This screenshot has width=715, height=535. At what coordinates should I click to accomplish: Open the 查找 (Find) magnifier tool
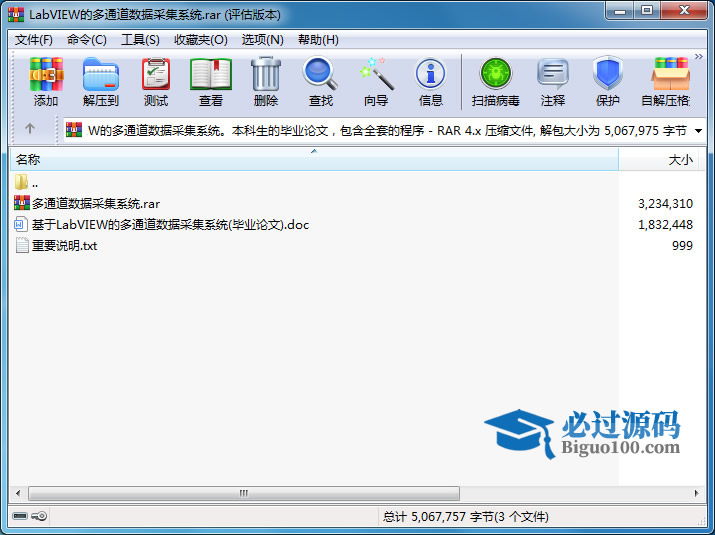coord(321,81)
